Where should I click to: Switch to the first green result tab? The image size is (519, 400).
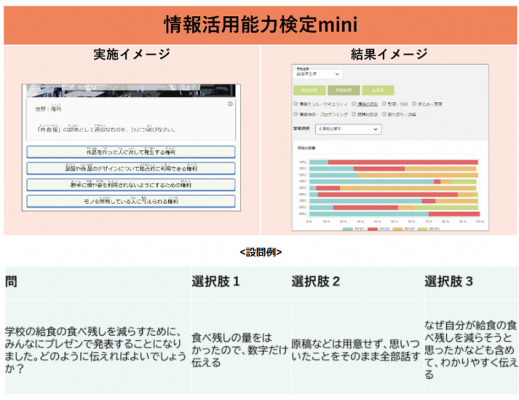(x=310, y=90)
